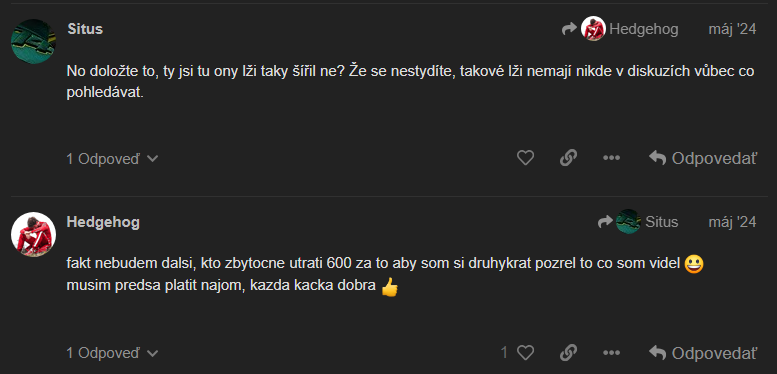
Task: Jump to Hedgehog's quoted post from reply-to
Action: click(x=629, y=29)
